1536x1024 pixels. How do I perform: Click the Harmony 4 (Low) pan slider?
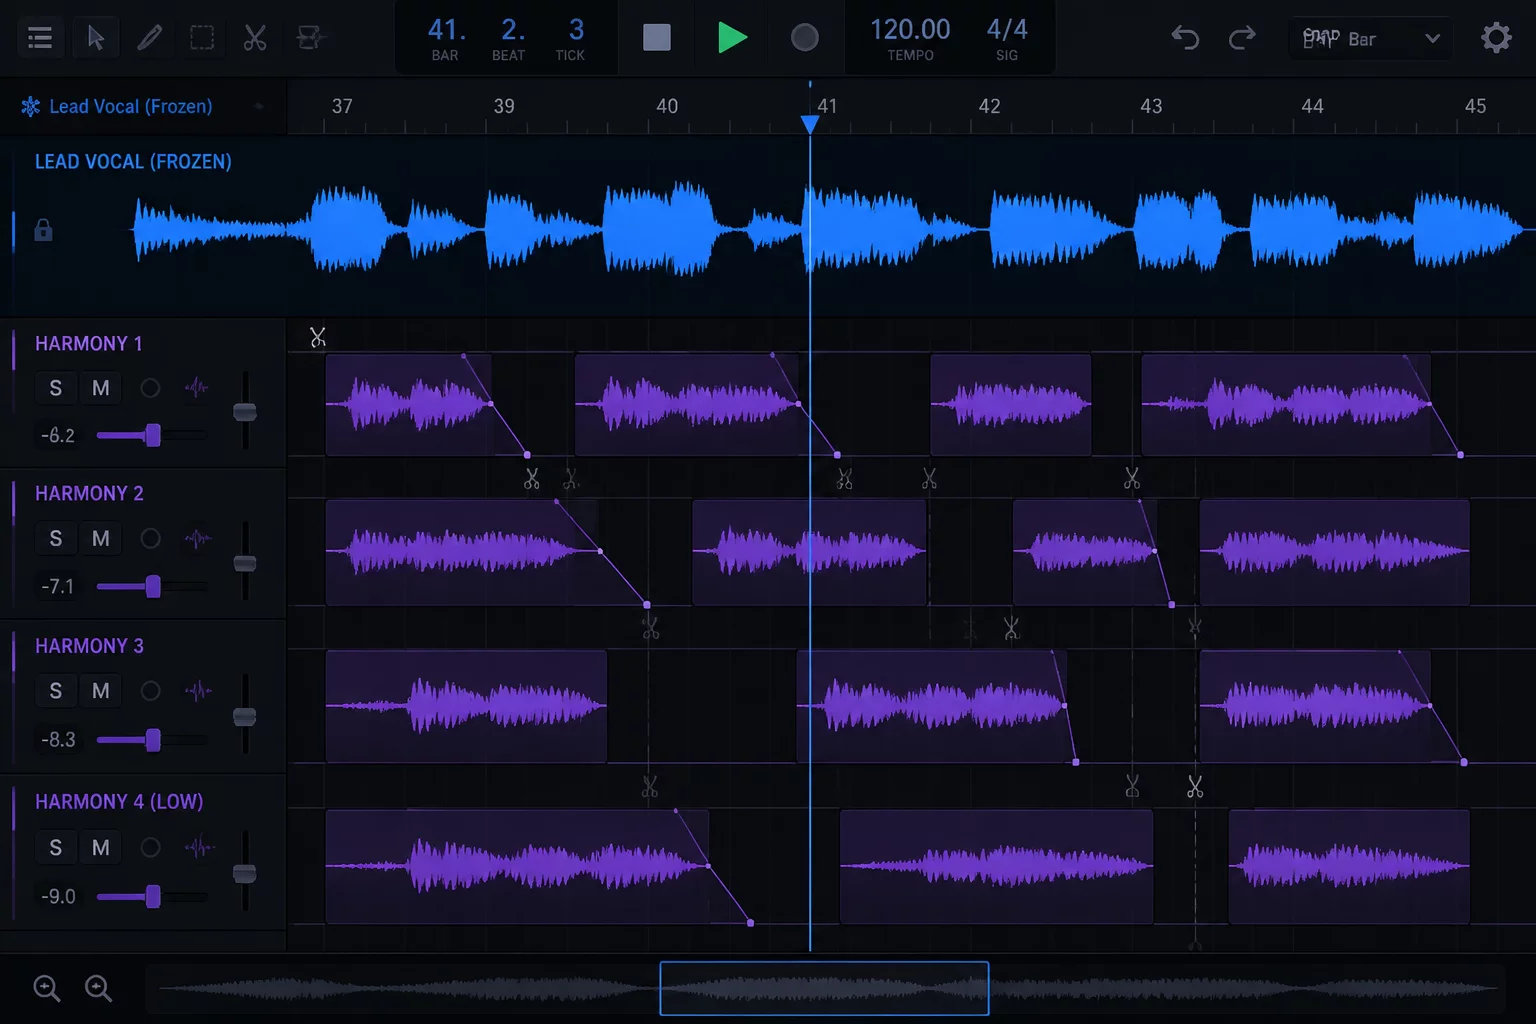152,896
